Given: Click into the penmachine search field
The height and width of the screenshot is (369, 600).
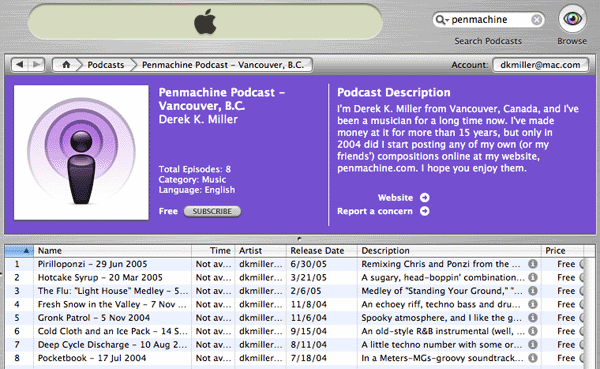Looking at the screenshot, I should 490,20.
